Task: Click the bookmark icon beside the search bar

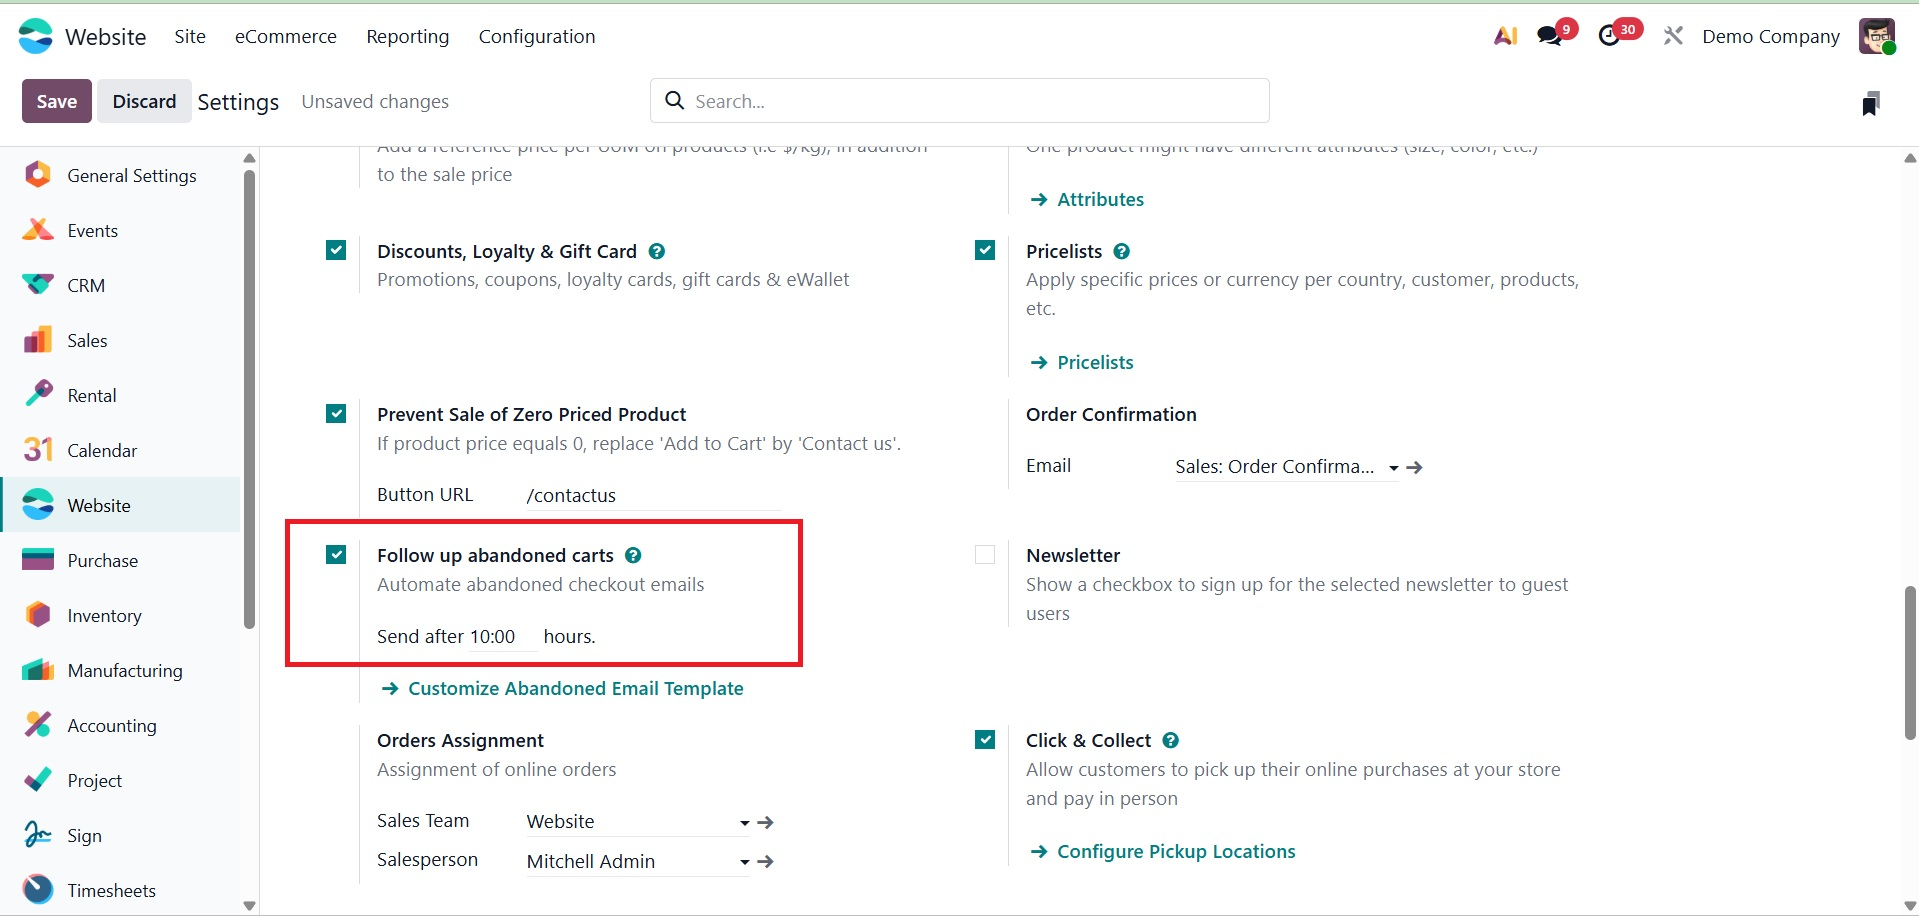Action: coord(1870,103)
